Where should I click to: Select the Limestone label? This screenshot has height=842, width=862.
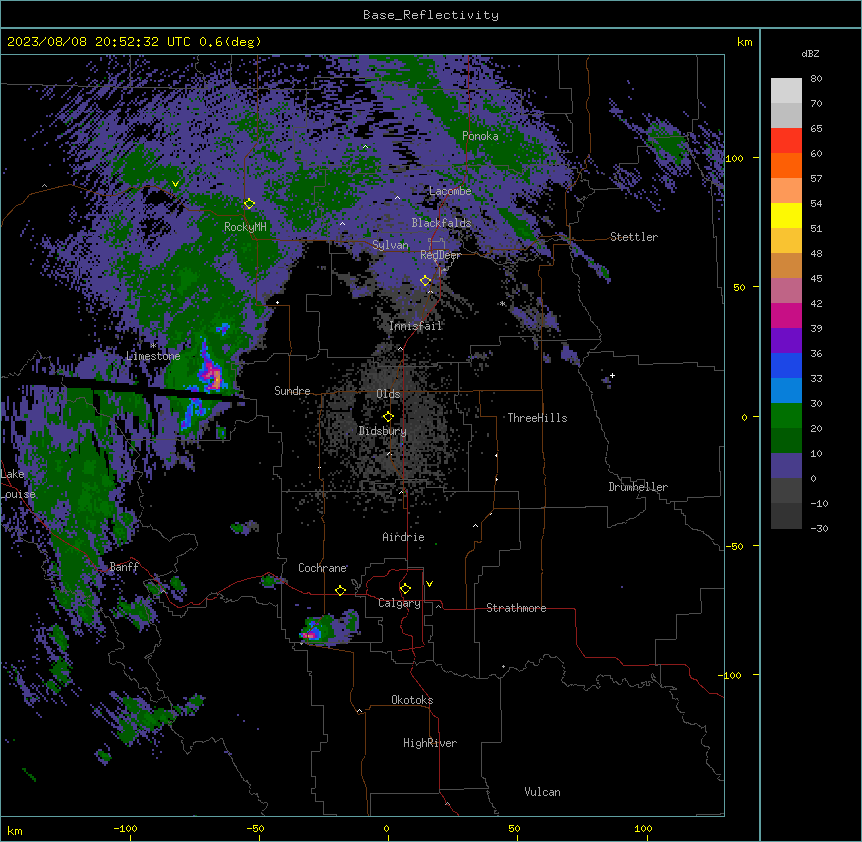click(153, 356)
